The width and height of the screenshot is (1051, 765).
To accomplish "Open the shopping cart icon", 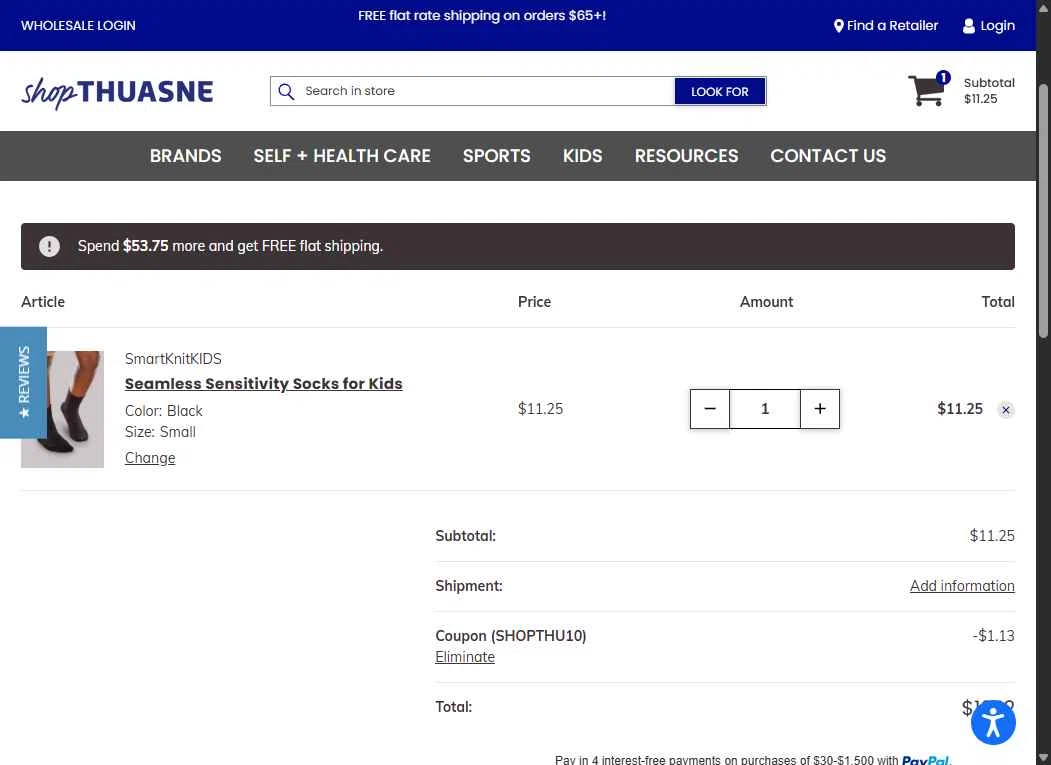I will pos(928,90).
